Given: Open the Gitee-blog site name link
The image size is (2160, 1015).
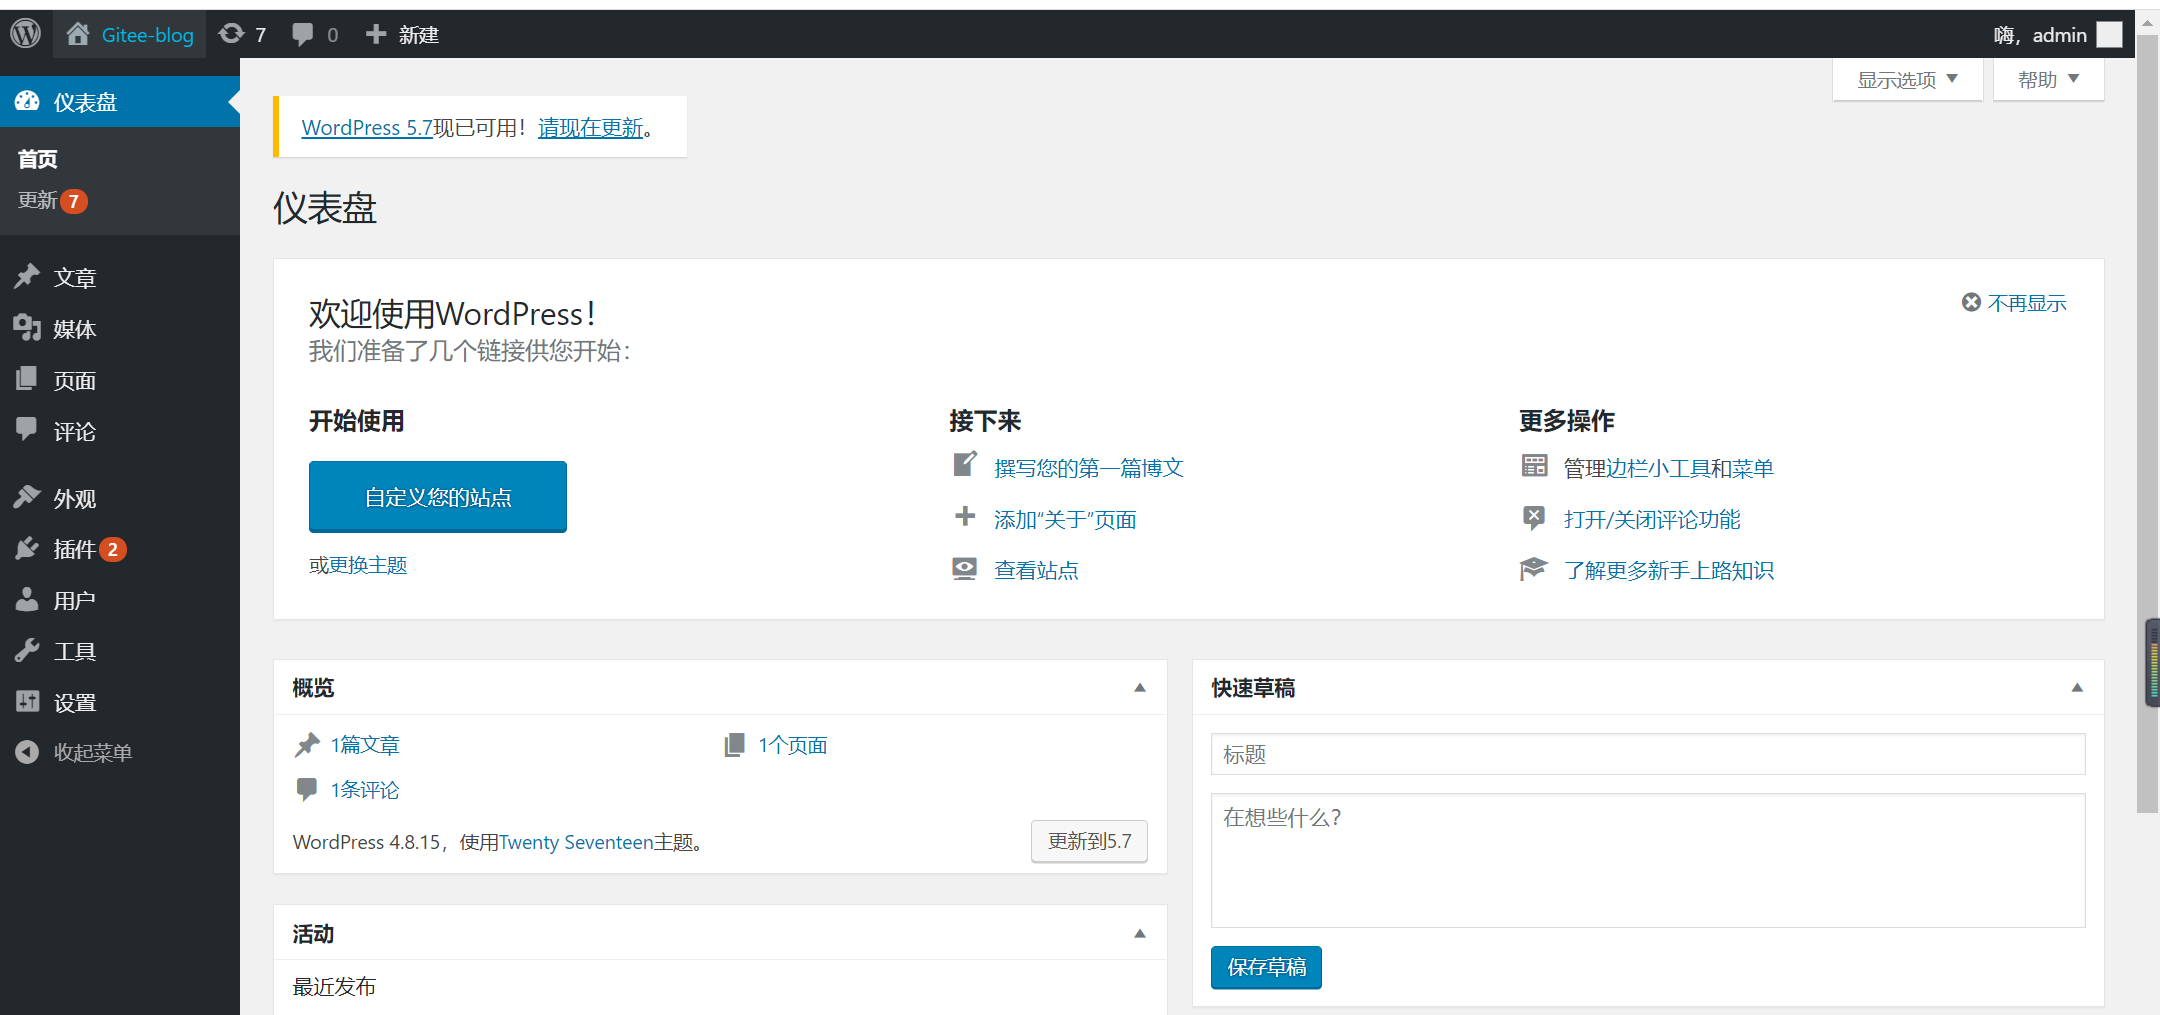Looking at the screenshot, I should 148,35.
